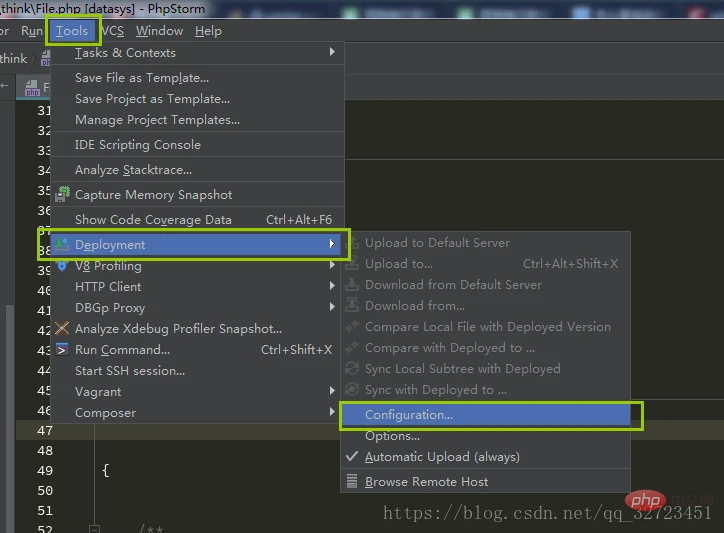Open IDE Scripting Console
Image resolution: width=724 pixels, height=533 pixels.
click(x=138, y=145)
